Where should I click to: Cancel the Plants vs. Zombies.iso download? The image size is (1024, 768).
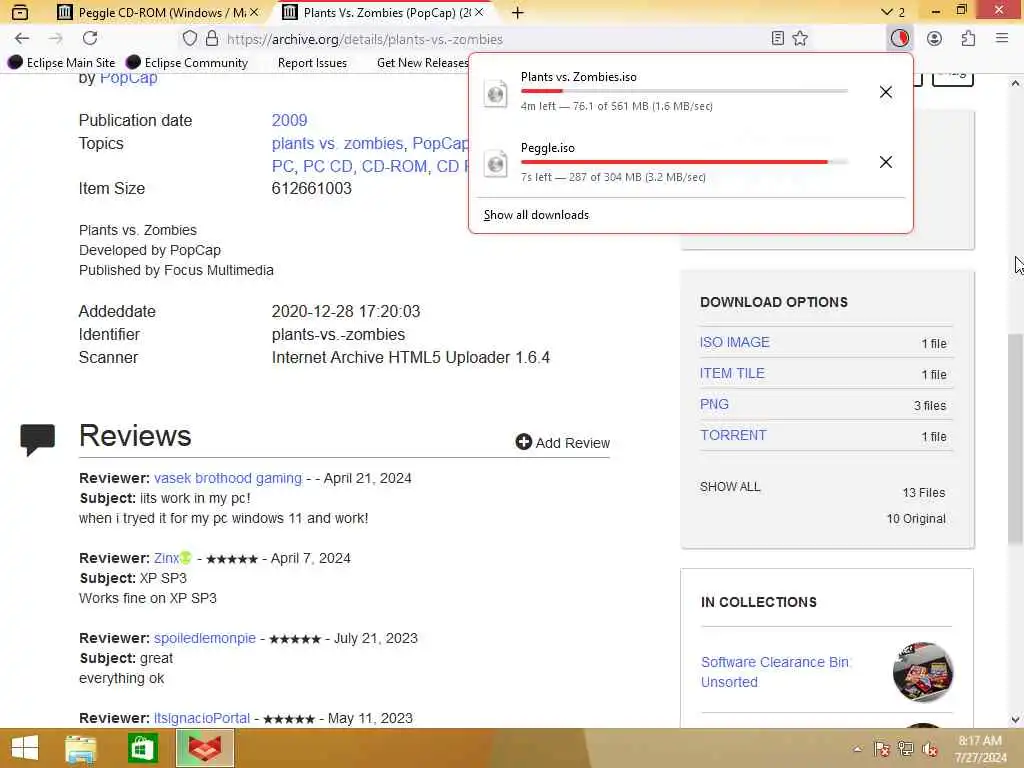[x=886, y=92]
